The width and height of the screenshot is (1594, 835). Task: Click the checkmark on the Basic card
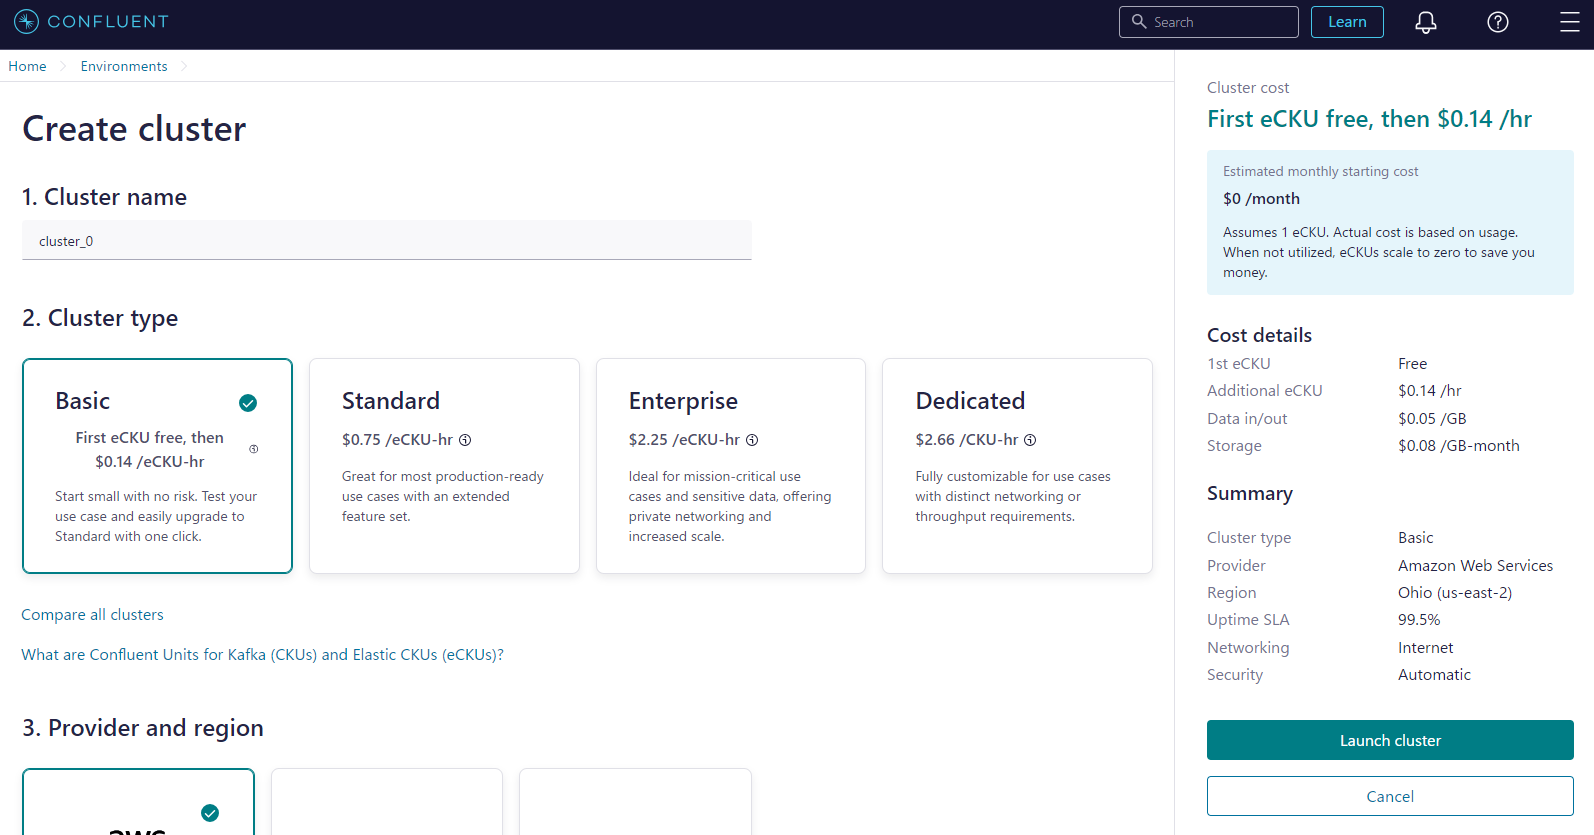click(x=248, y=403)
